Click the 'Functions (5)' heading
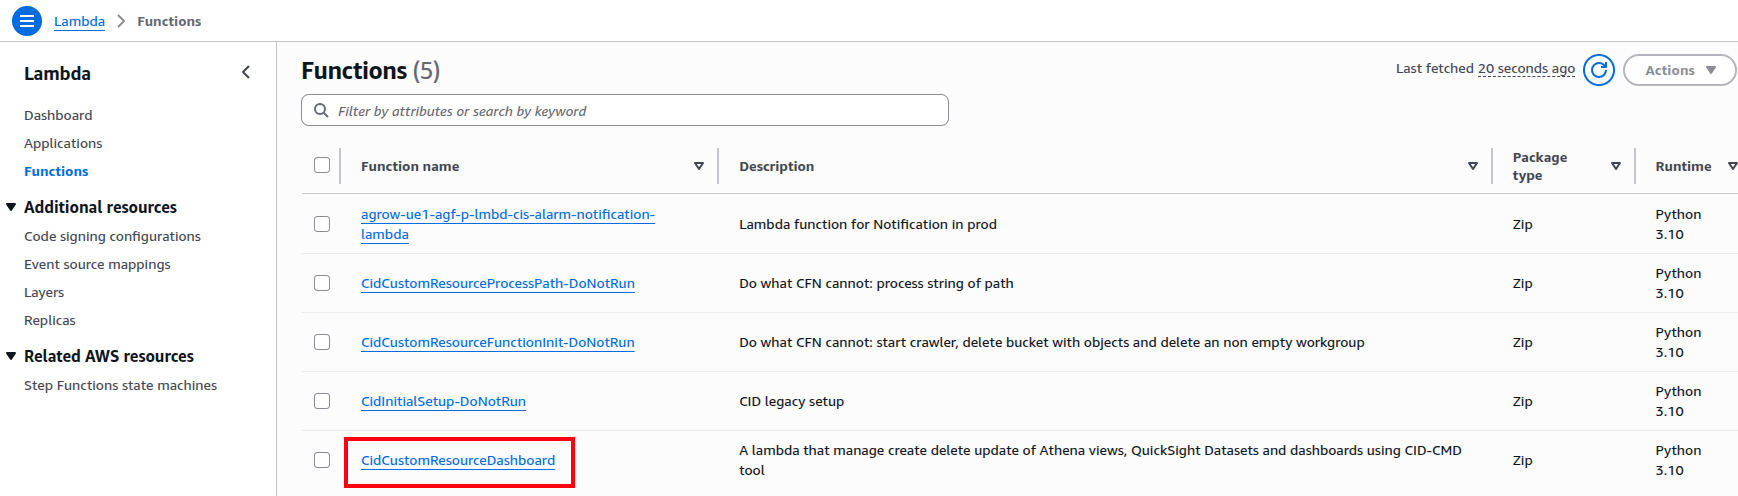Screen dimensions: 1738x496 371,71
